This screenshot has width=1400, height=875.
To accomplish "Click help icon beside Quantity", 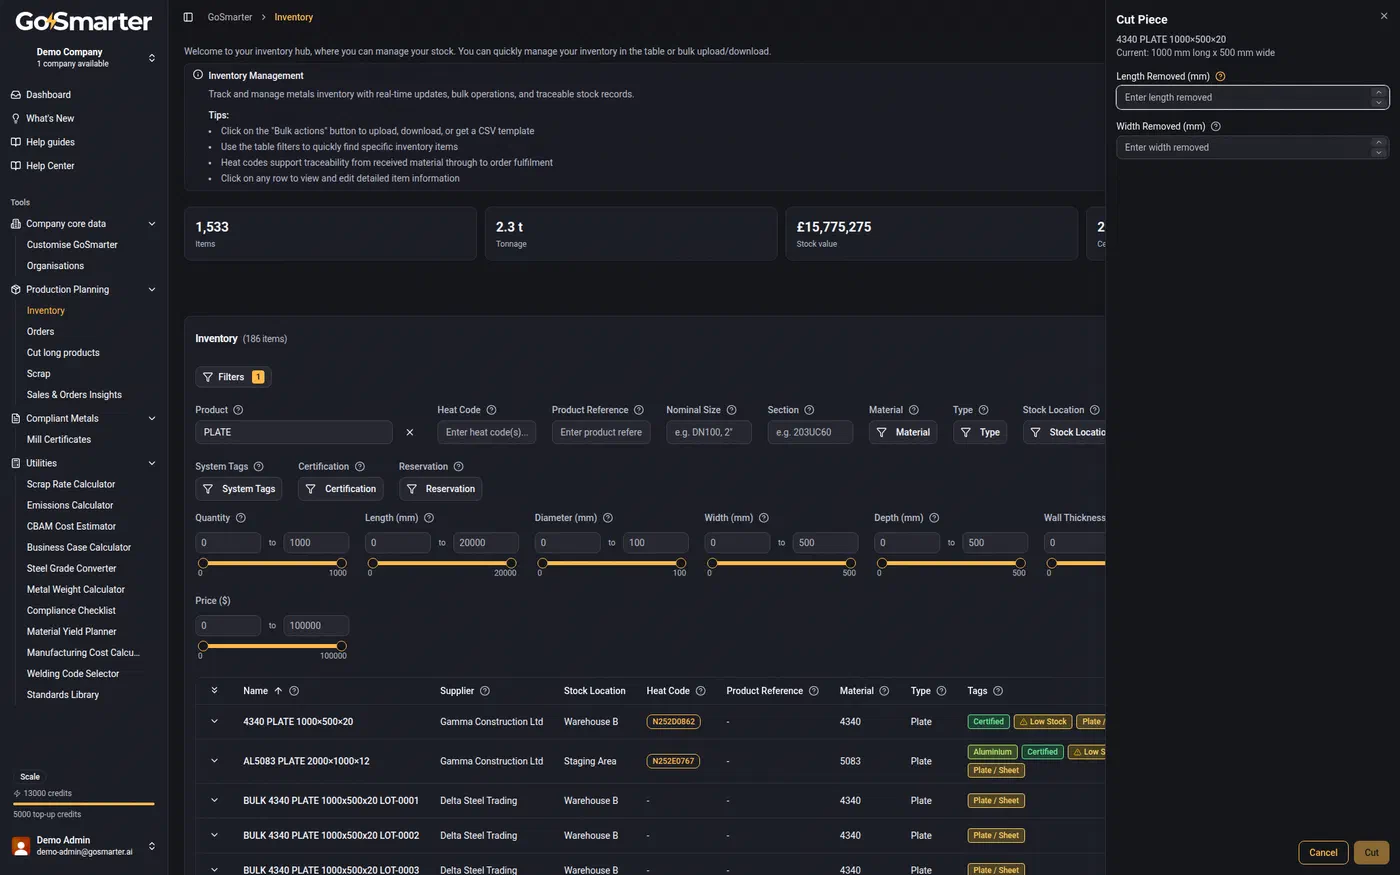I will [241, 518].
